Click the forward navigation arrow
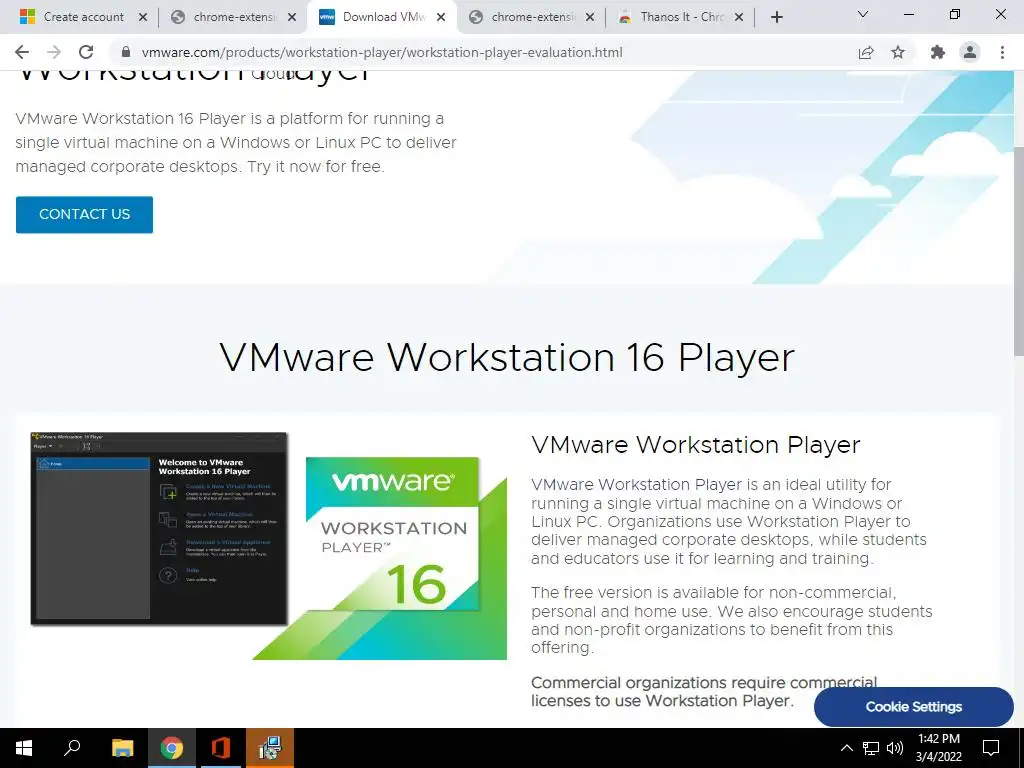This screenshot has width=1024, height=768. tap(54, 52)
